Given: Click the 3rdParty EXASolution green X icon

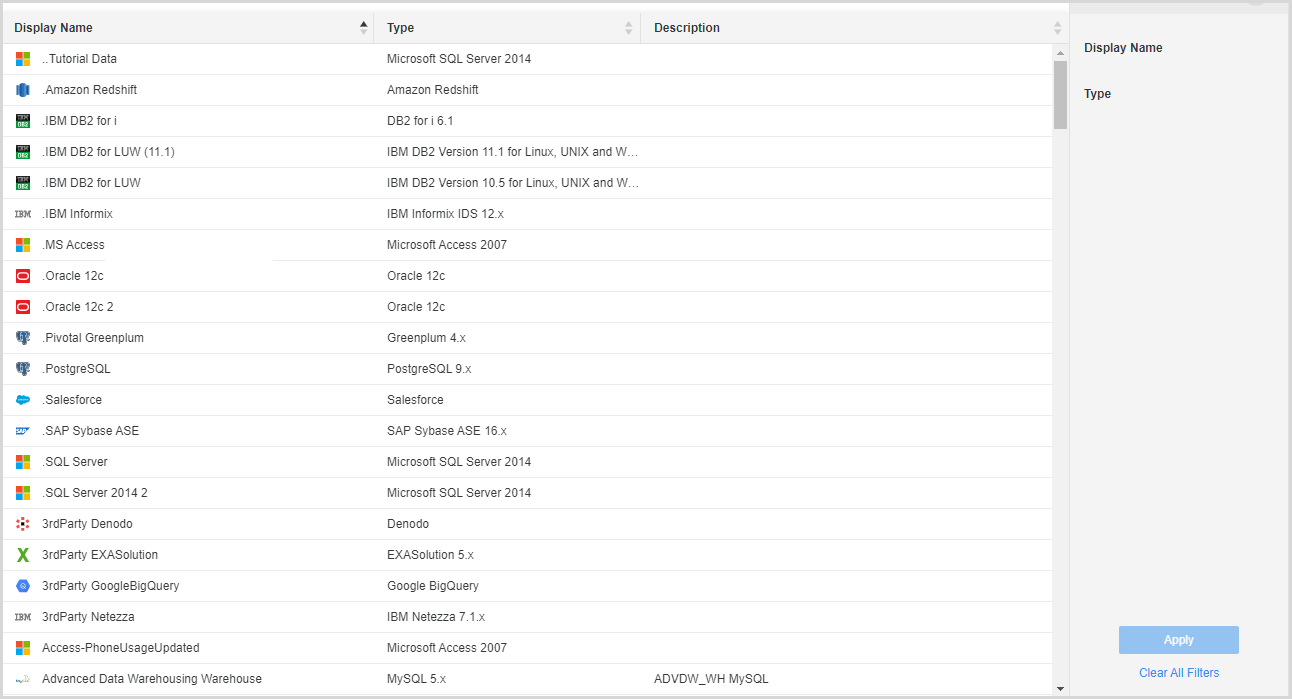Looking at the screenshot, I should 23,555.
